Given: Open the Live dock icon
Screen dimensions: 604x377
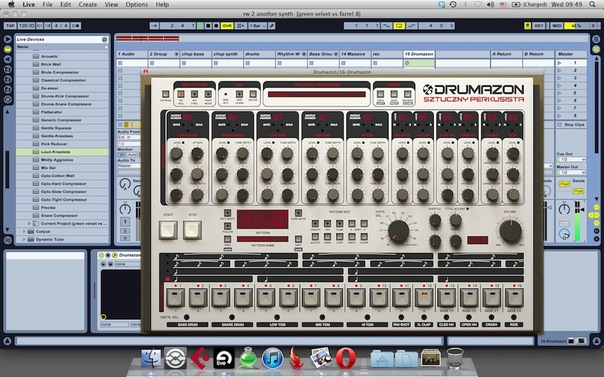Looking at the screenshot, I should (223, 358).
